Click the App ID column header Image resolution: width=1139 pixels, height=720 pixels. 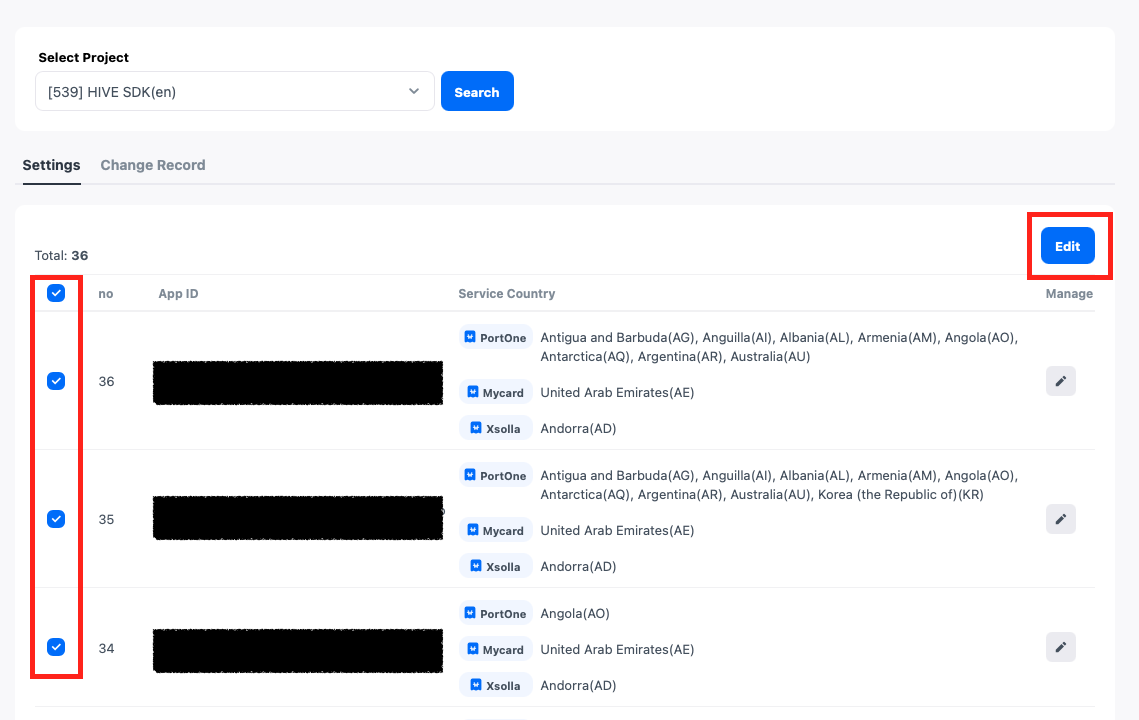tap(178, 294)
